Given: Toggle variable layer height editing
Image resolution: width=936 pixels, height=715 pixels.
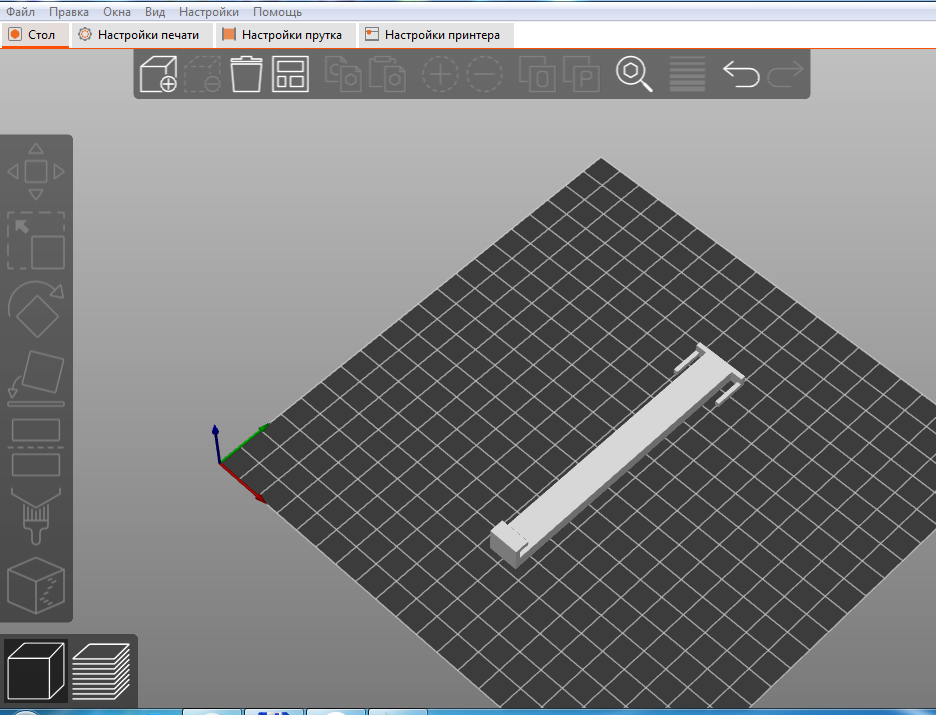Looking at the screenshot, I should click(687, 75).
